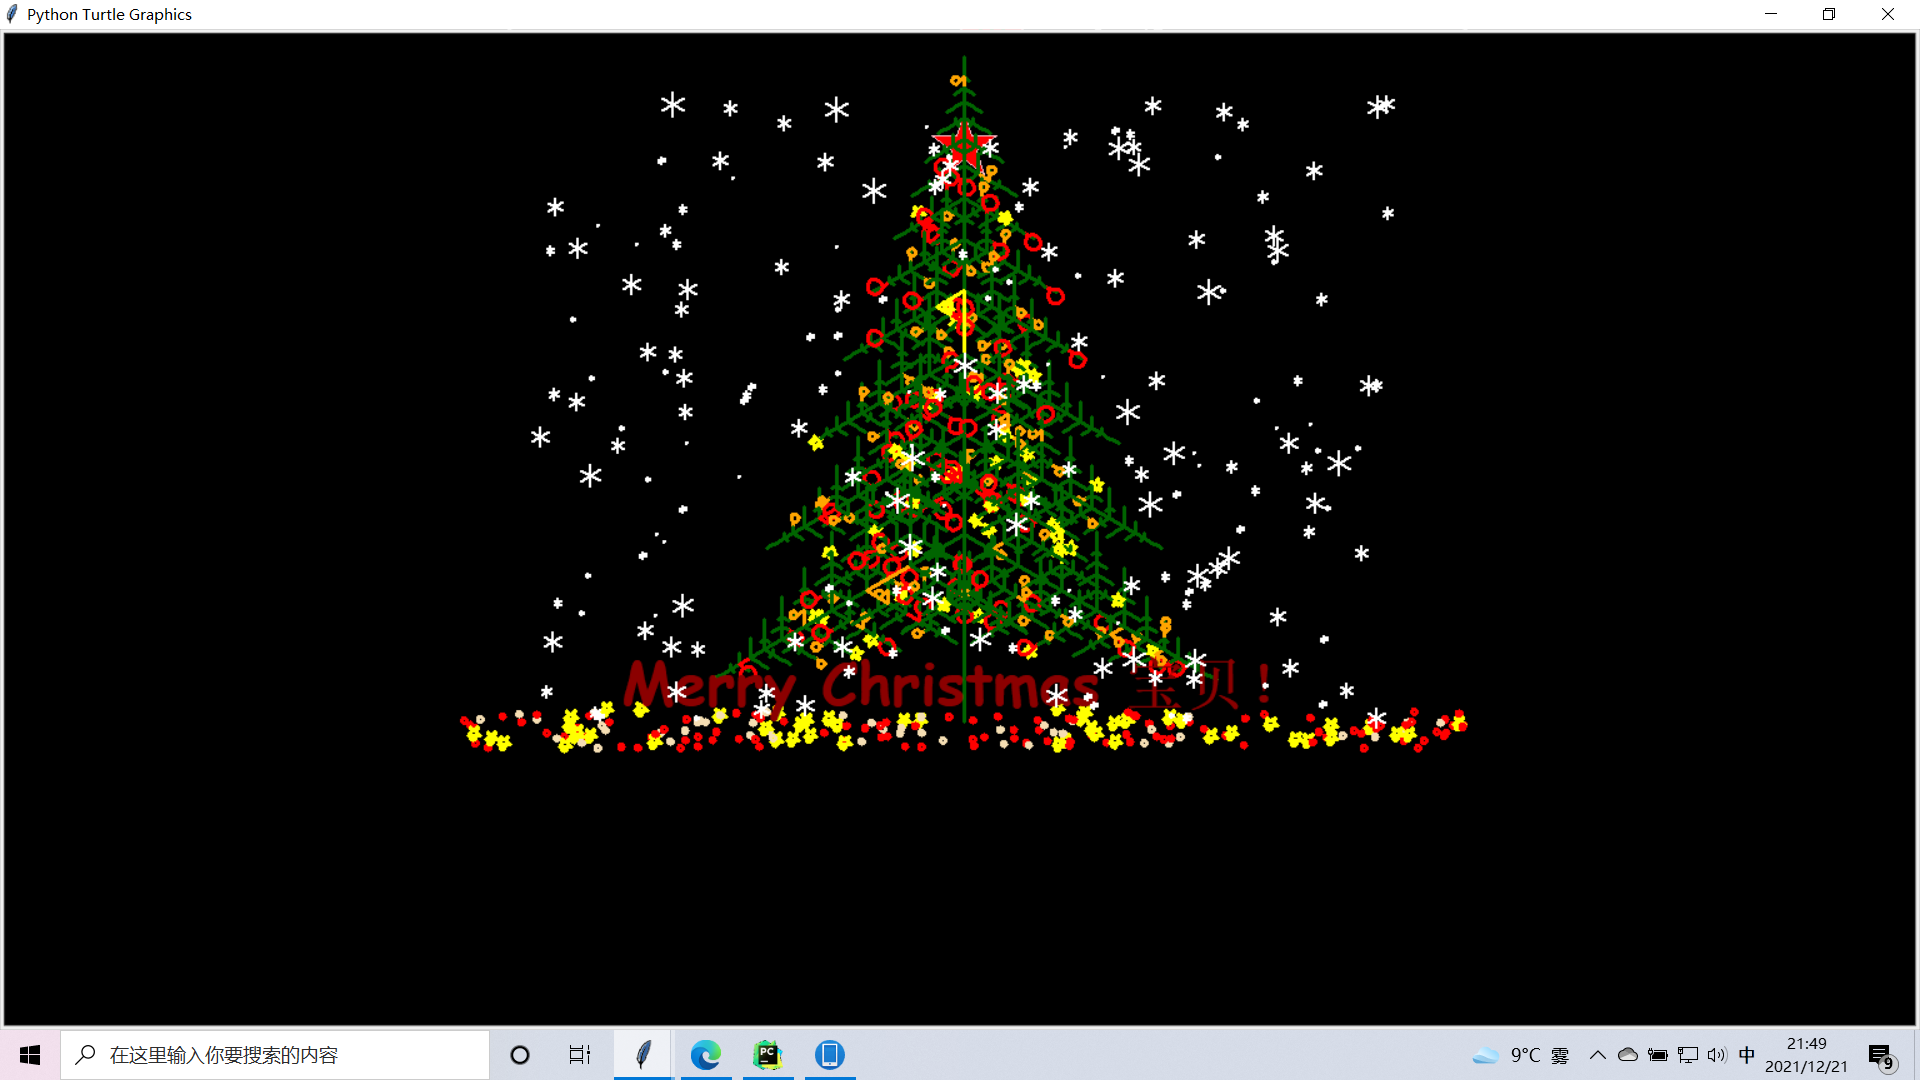
Task: Open the Python Turtle Graphics taskbar icon
Action: pyautogui.click(x=642, y=1054)
